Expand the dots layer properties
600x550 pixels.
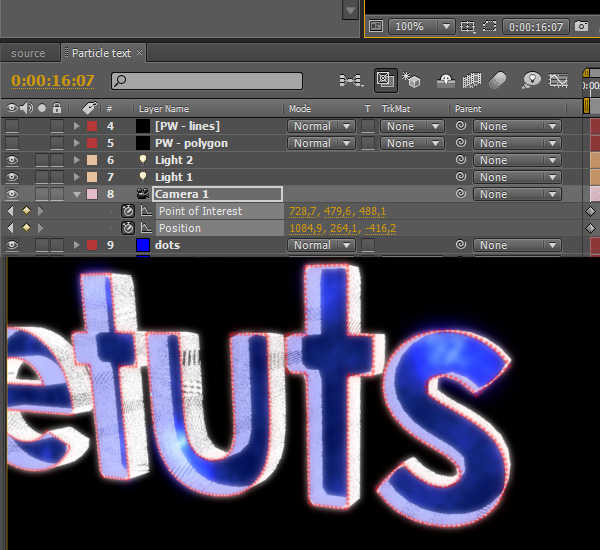[x=77, y=245]
